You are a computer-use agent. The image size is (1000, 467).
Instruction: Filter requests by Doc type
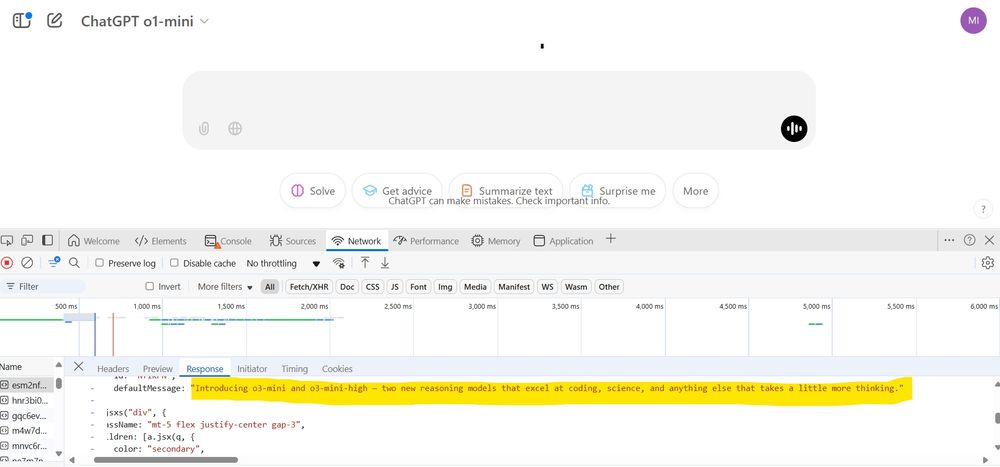coord(347,286)
